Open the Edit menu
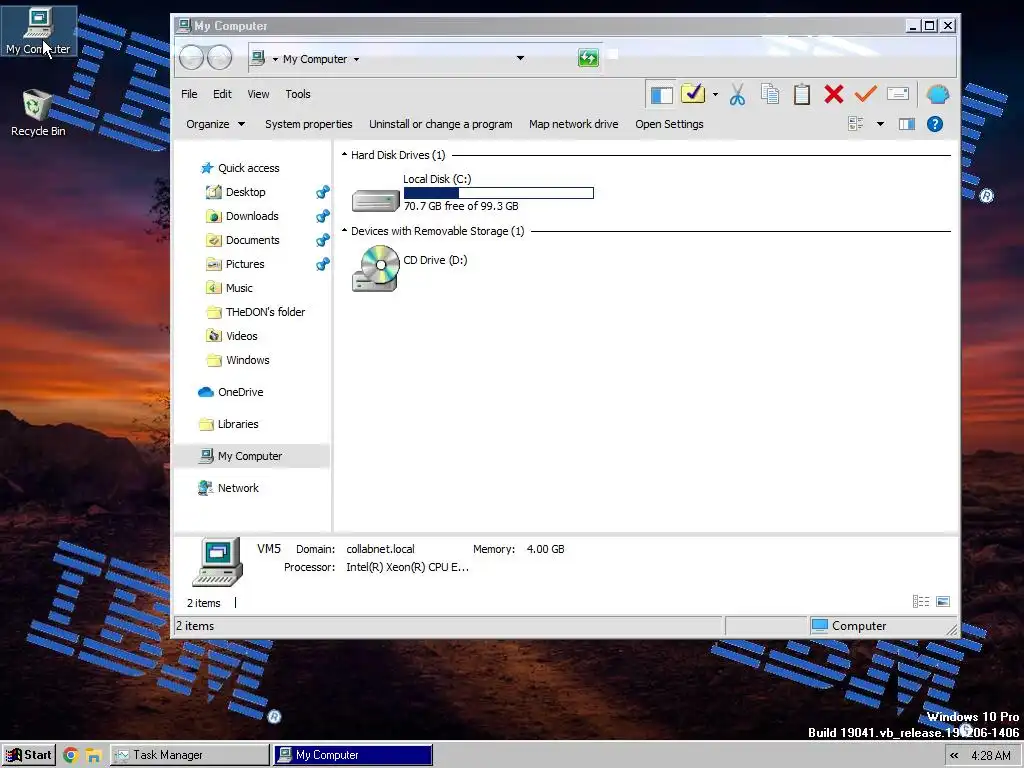 coord(222,94)
